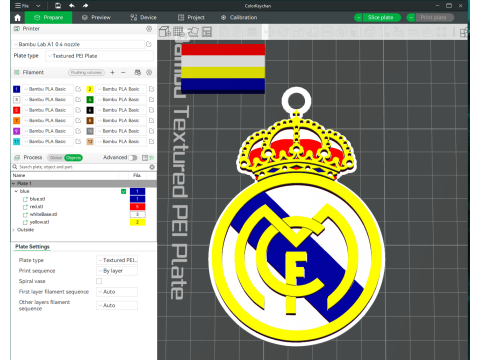Select the Plate Settings tab
480x360 pixels.
tap(32, 247)
